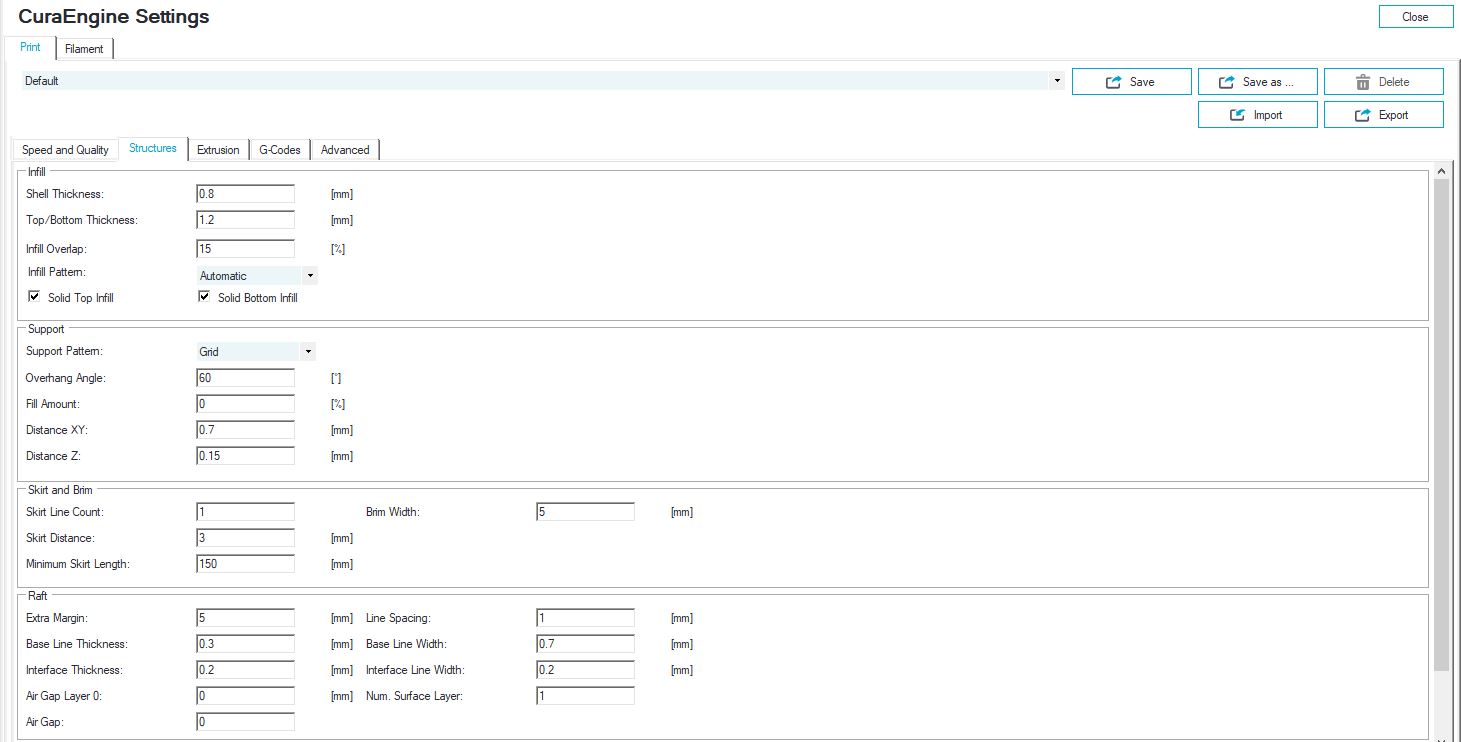Click the Minimum Skirt Length field
1461x742 pixels.
(x=246, y=564)
